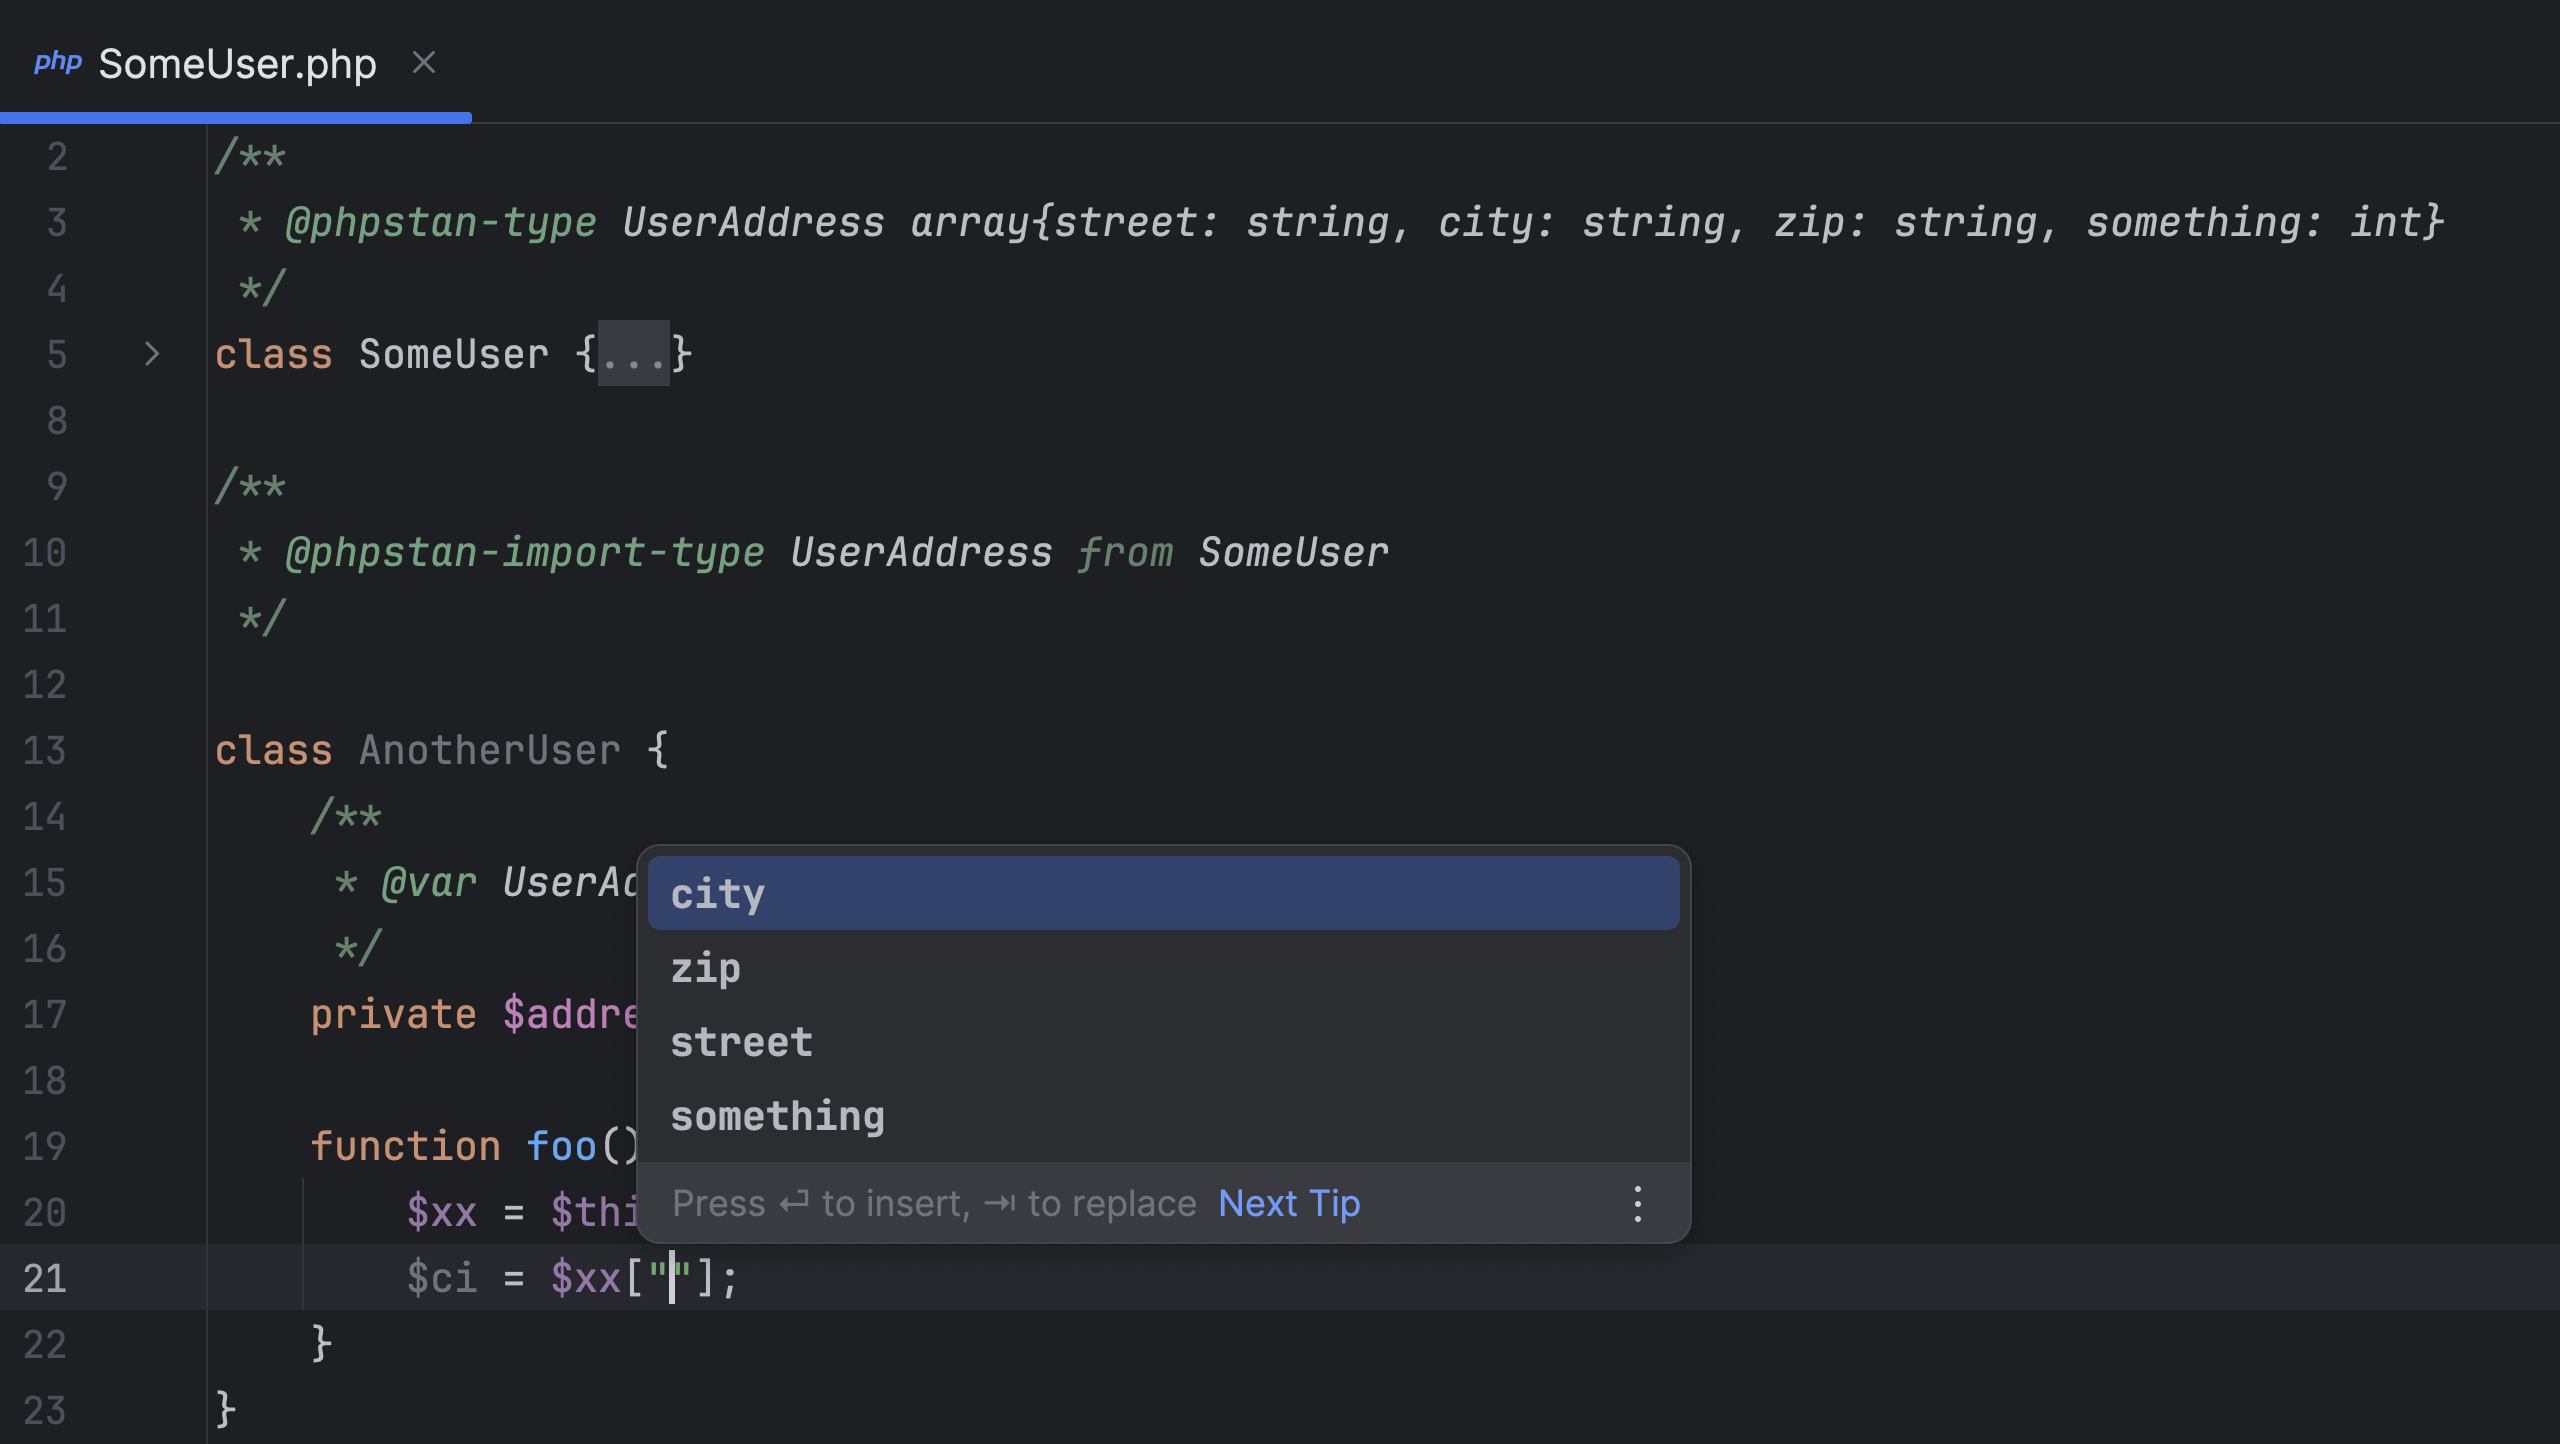
Task: Expand the collapsed {...} code placeholder
Action: [x=633, y=355]
